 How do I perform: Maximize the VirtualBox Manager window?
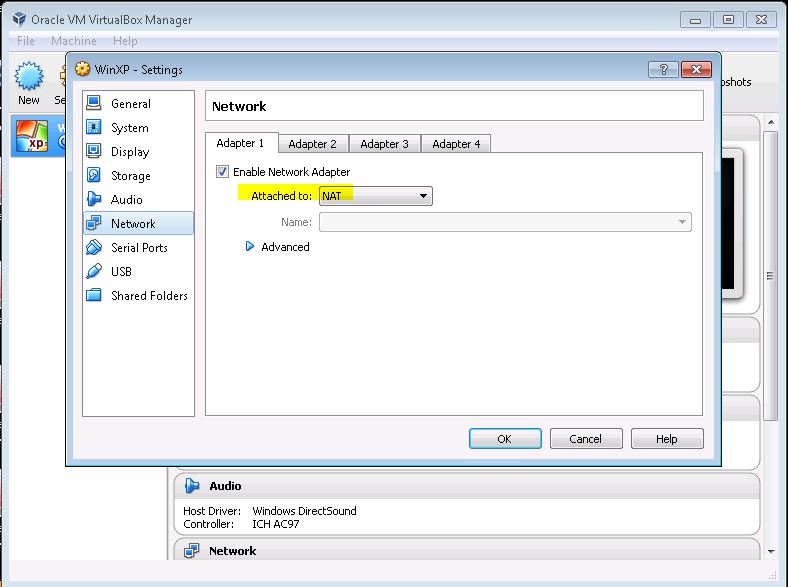coord(728,20)
